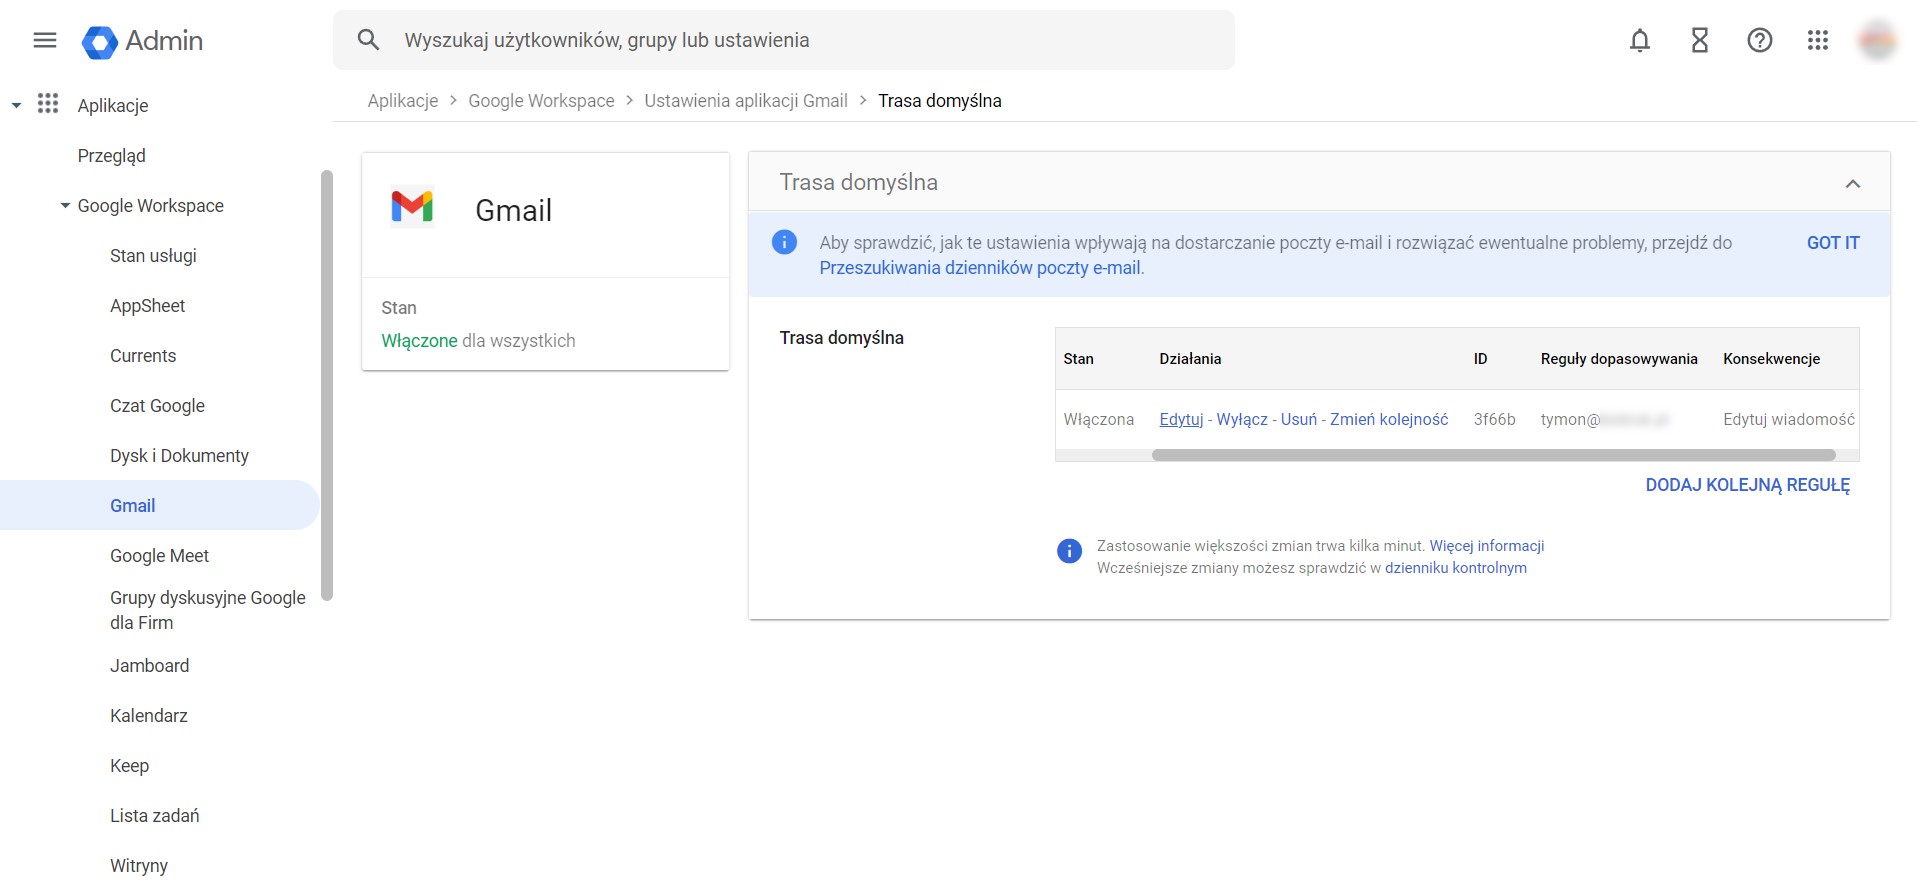Image resolution: width=1917 pixels, height=890 pixels.
Task: Click the search magnifier icon
Action: point(368,40)
